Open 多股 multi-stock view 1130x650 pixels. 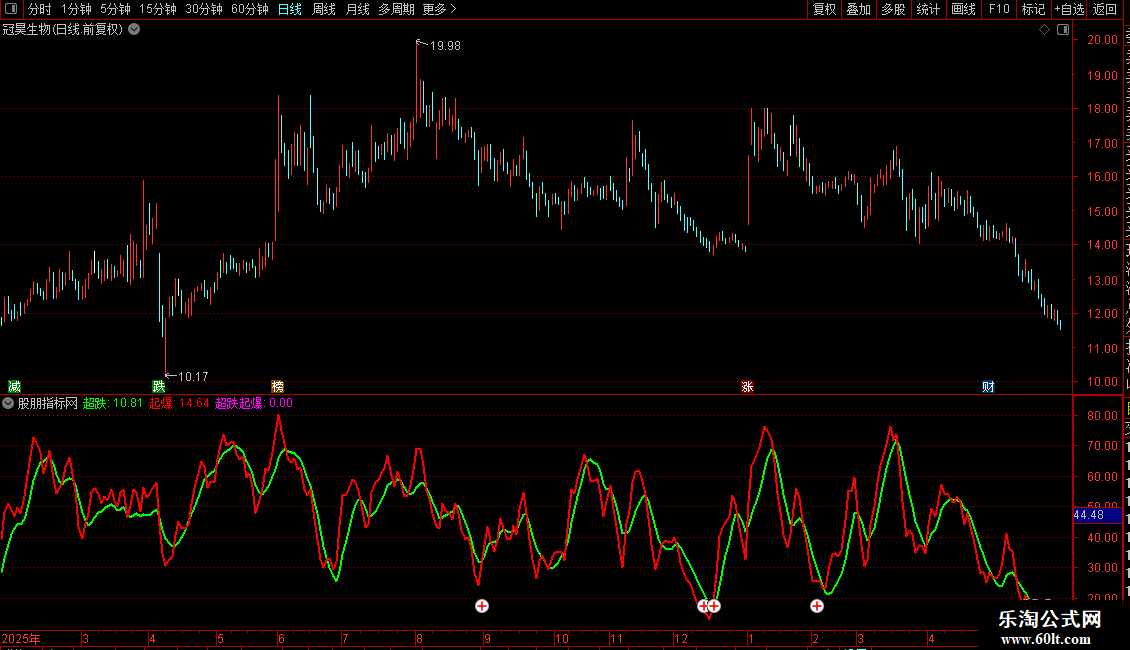point(893,9)
